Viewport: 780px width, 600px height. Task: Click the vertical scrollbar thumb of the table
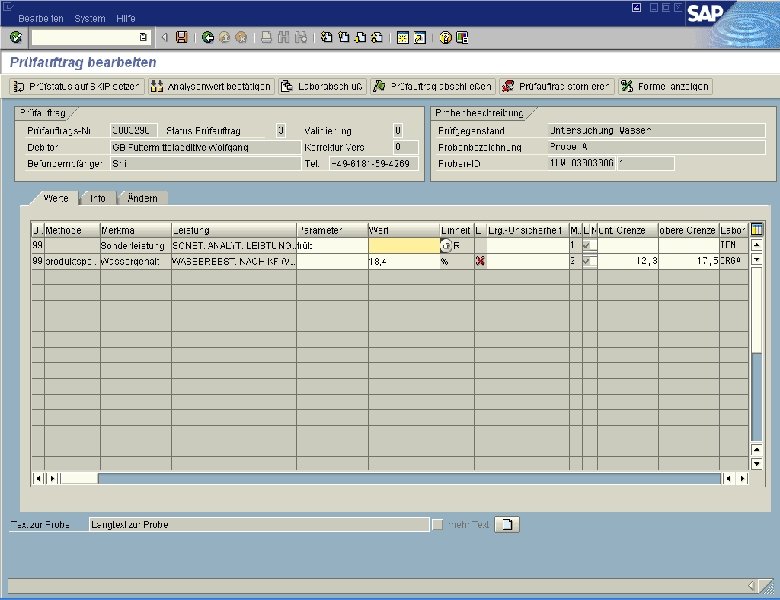(757, 309)
